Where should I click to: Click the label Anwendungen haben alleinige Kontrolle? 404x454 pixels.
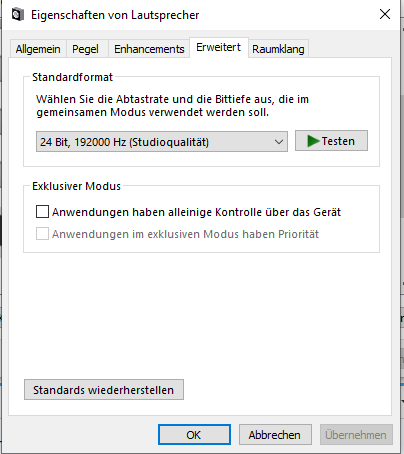pyautogui.click(x=196, y=212)
